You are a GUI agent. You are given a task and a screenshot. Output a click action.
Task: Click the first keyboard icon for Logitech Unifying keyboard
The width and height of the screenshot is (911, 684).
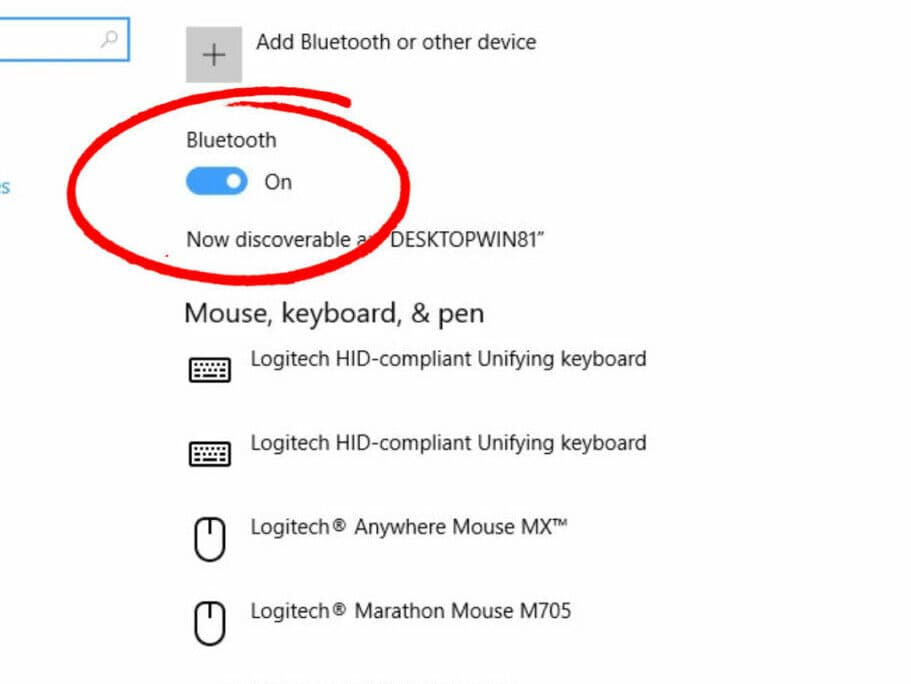click(209, 369)
